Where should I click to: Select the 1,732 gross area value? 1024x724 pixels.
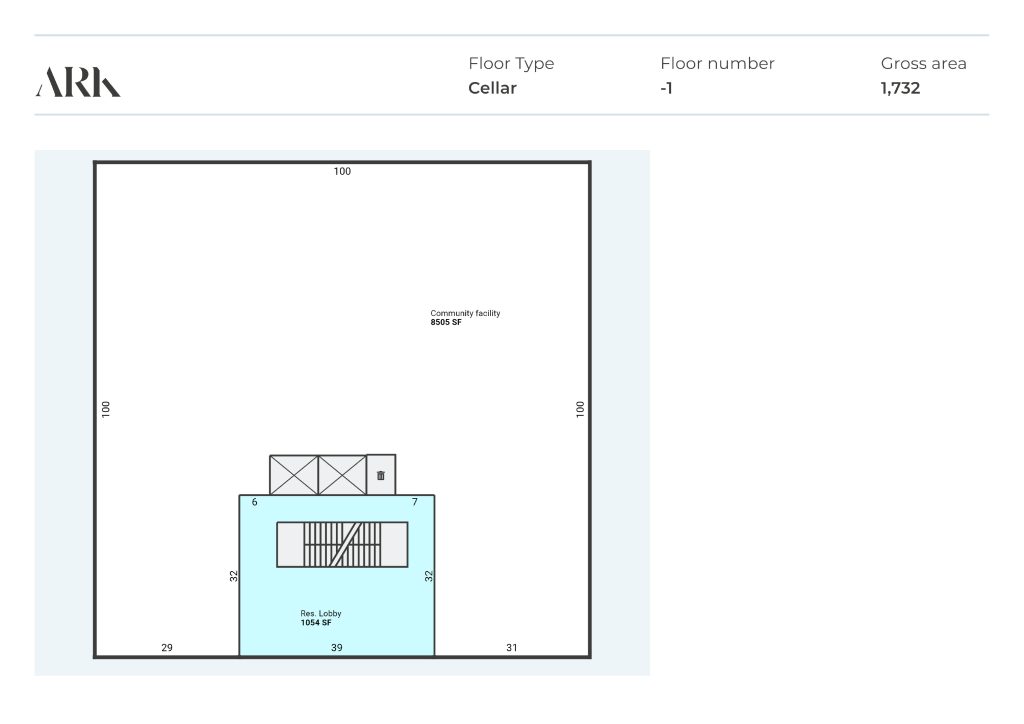[x=900, y=88]
